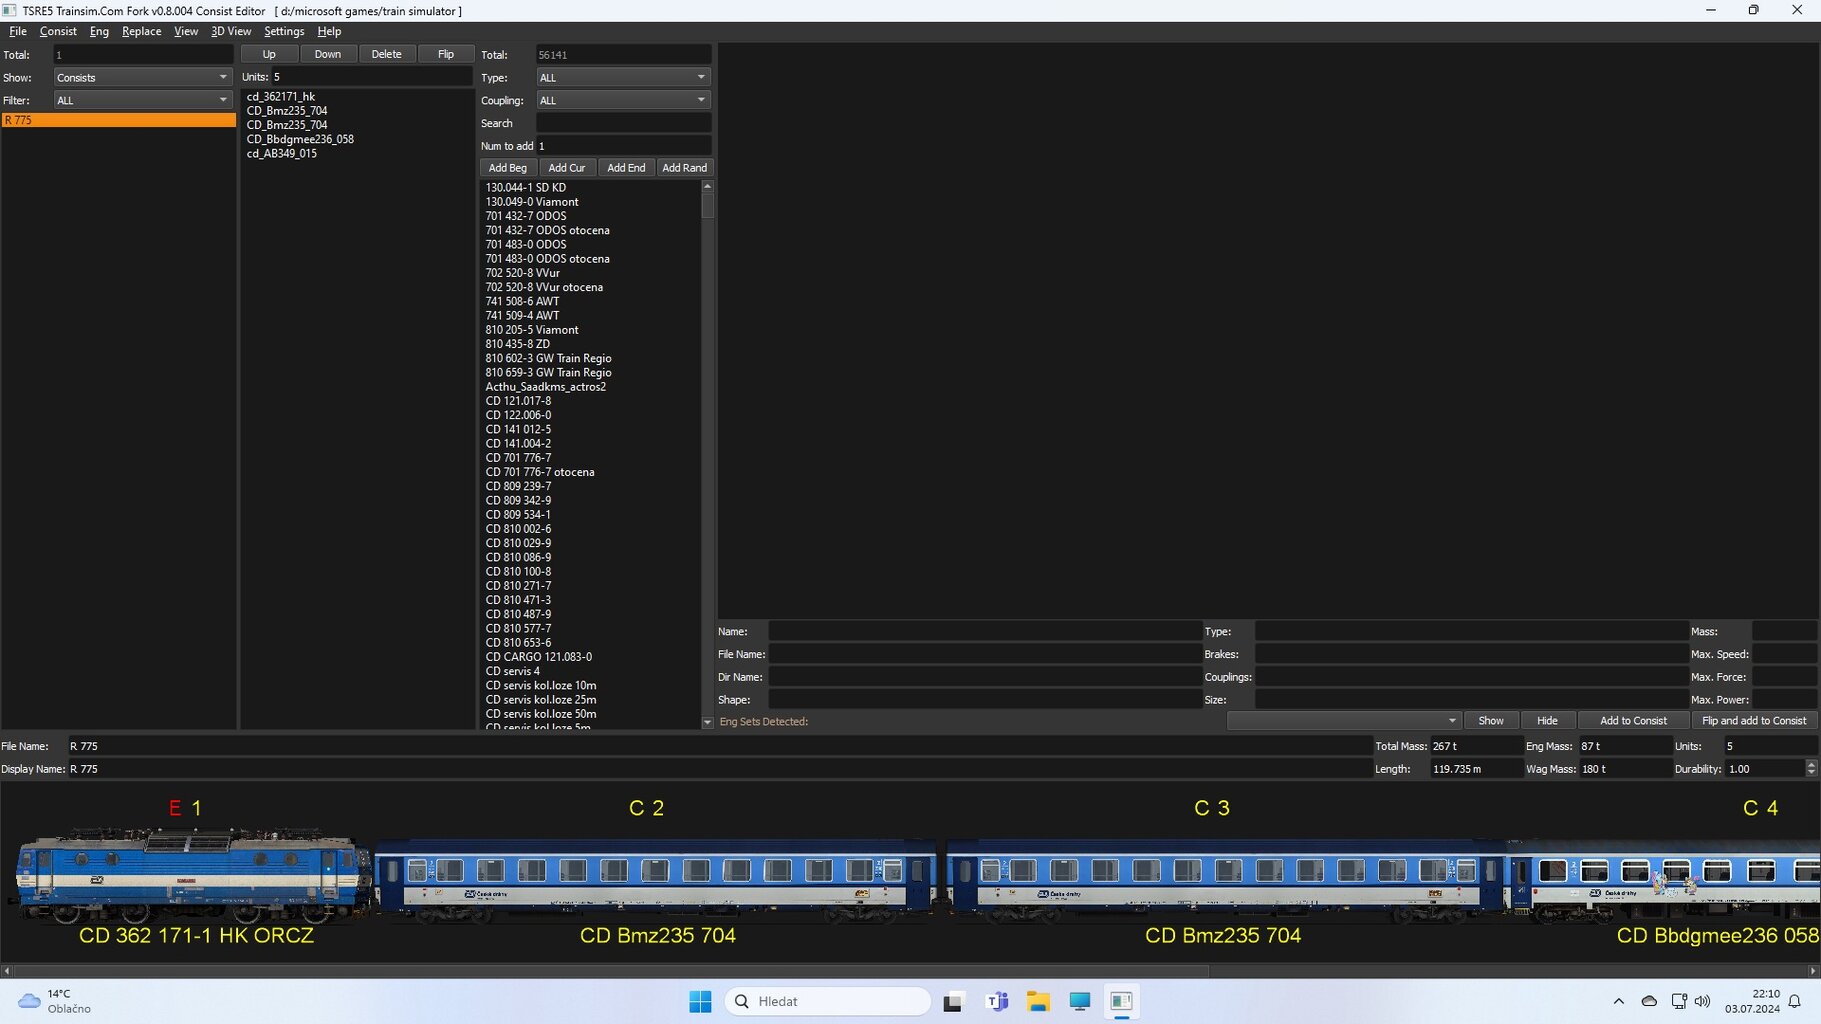Click the File Name field containing R 775
Screen dimensions: 1821x1024
tap(719, 746)
